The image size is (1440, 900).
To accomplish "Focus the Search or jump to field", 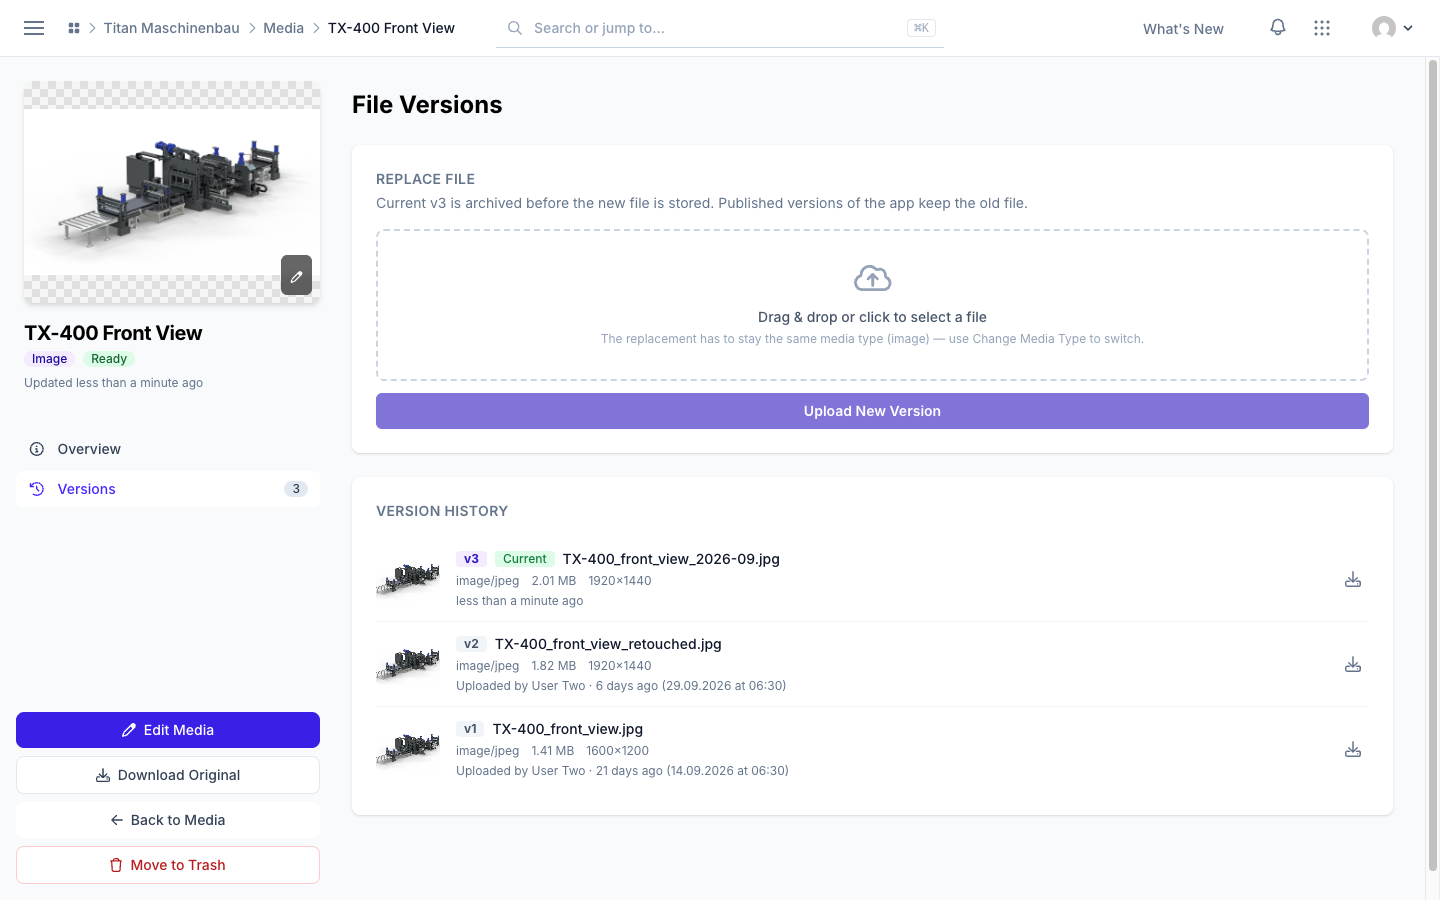I will (720, 28).
